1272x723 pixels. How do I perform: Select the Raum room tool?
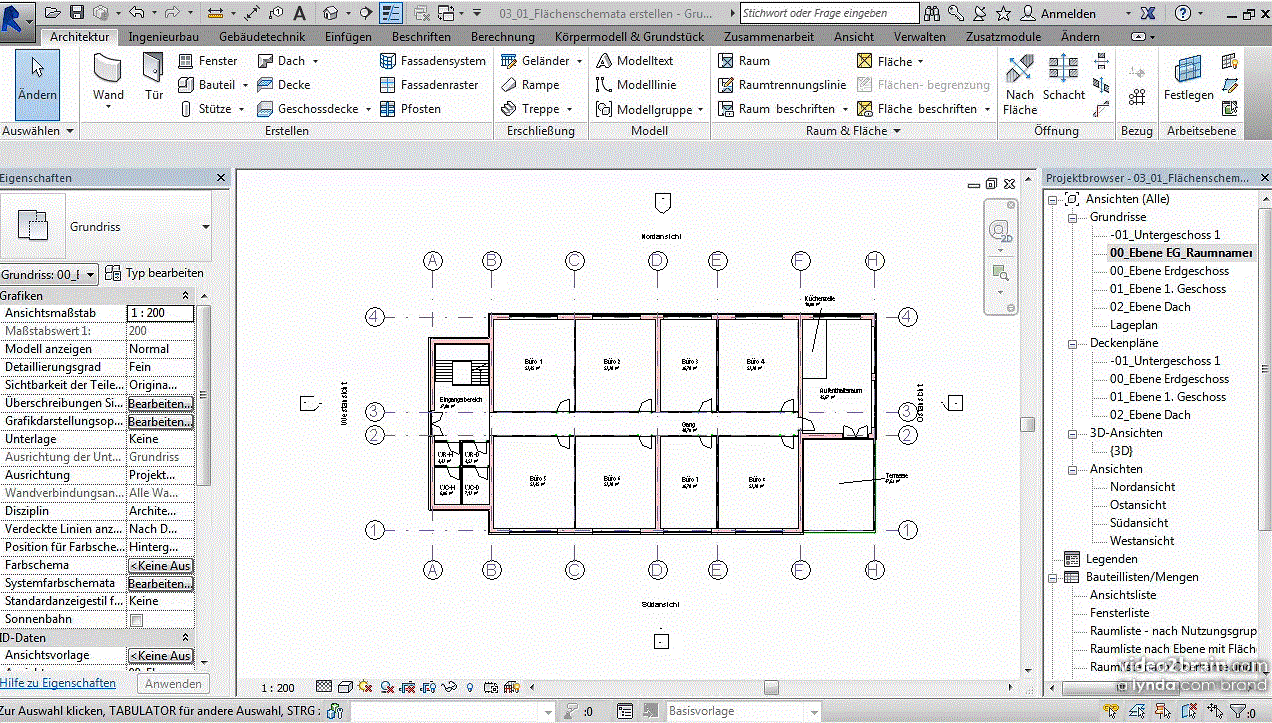pos(744,61)
